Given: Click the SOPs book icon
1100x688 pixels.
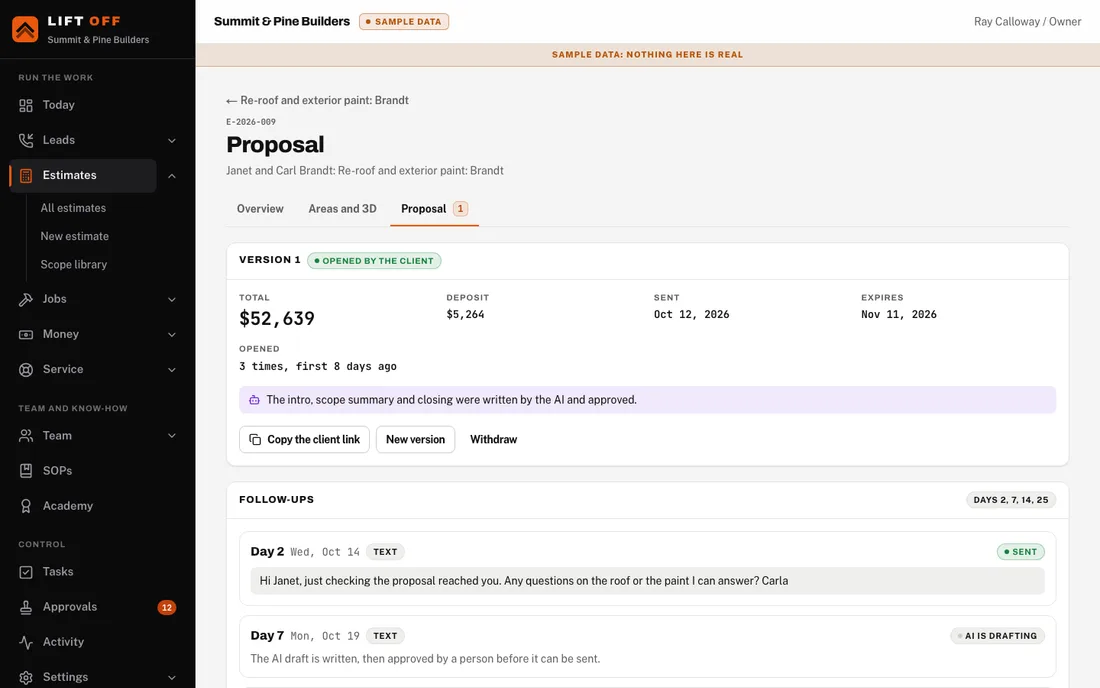Looking at the screenshot, I should [26, 471].
